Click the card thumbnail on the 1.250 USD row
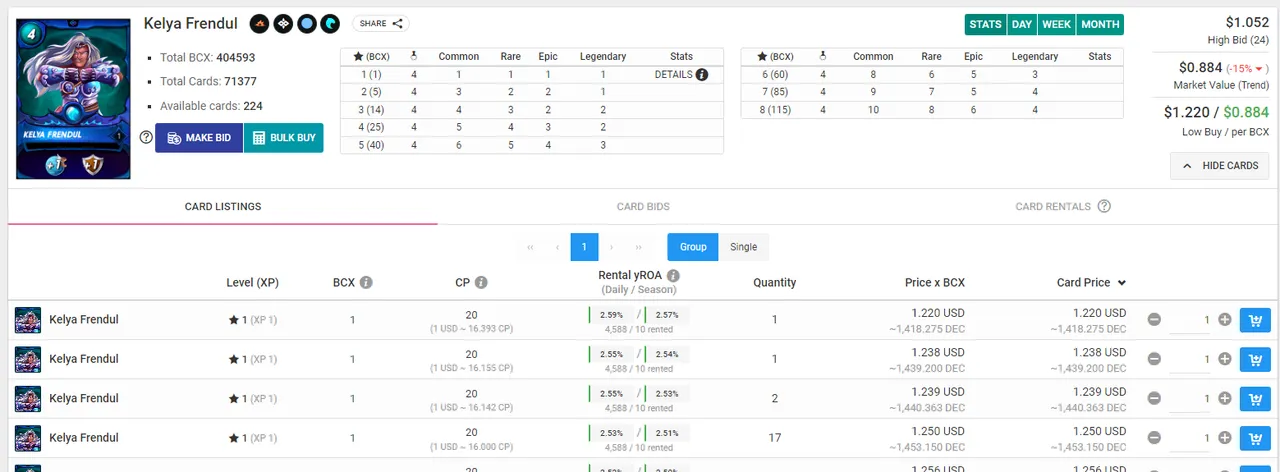The height and width of the screenshot is (472, 1280). [x=28, y=438]
